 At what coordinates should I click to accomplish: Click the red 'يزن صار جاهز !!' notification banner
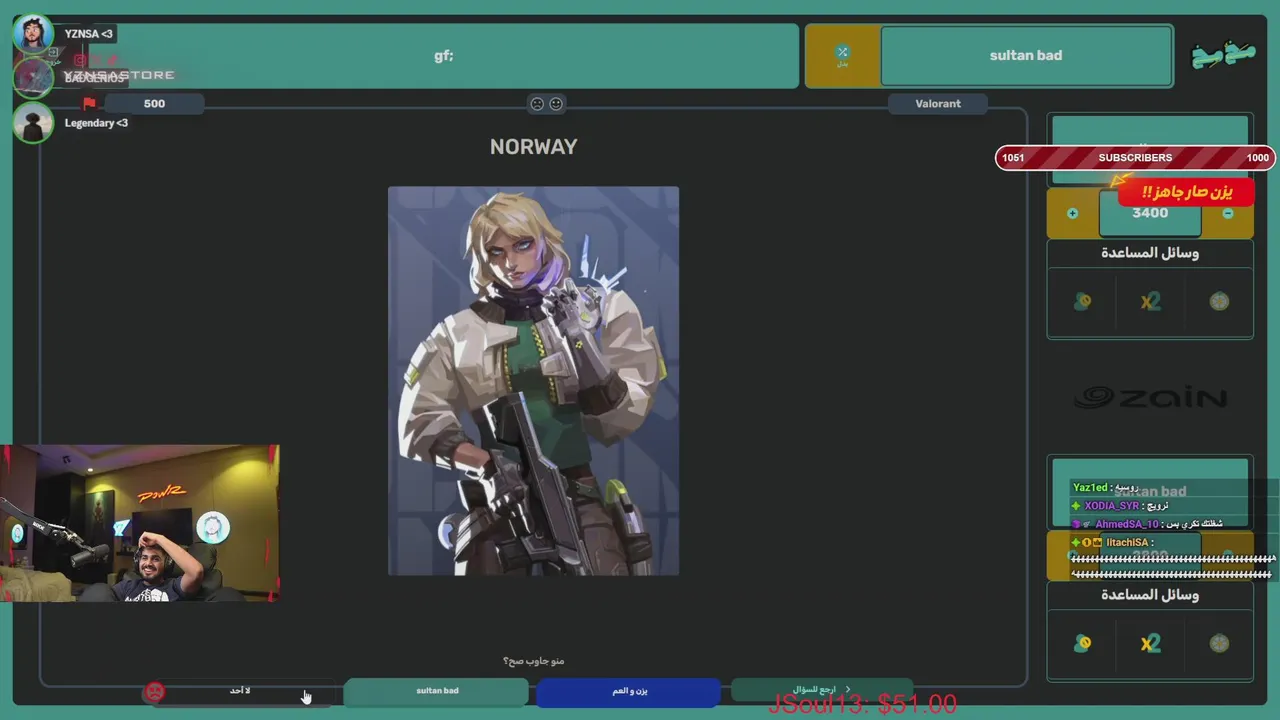coord(1187,192)
